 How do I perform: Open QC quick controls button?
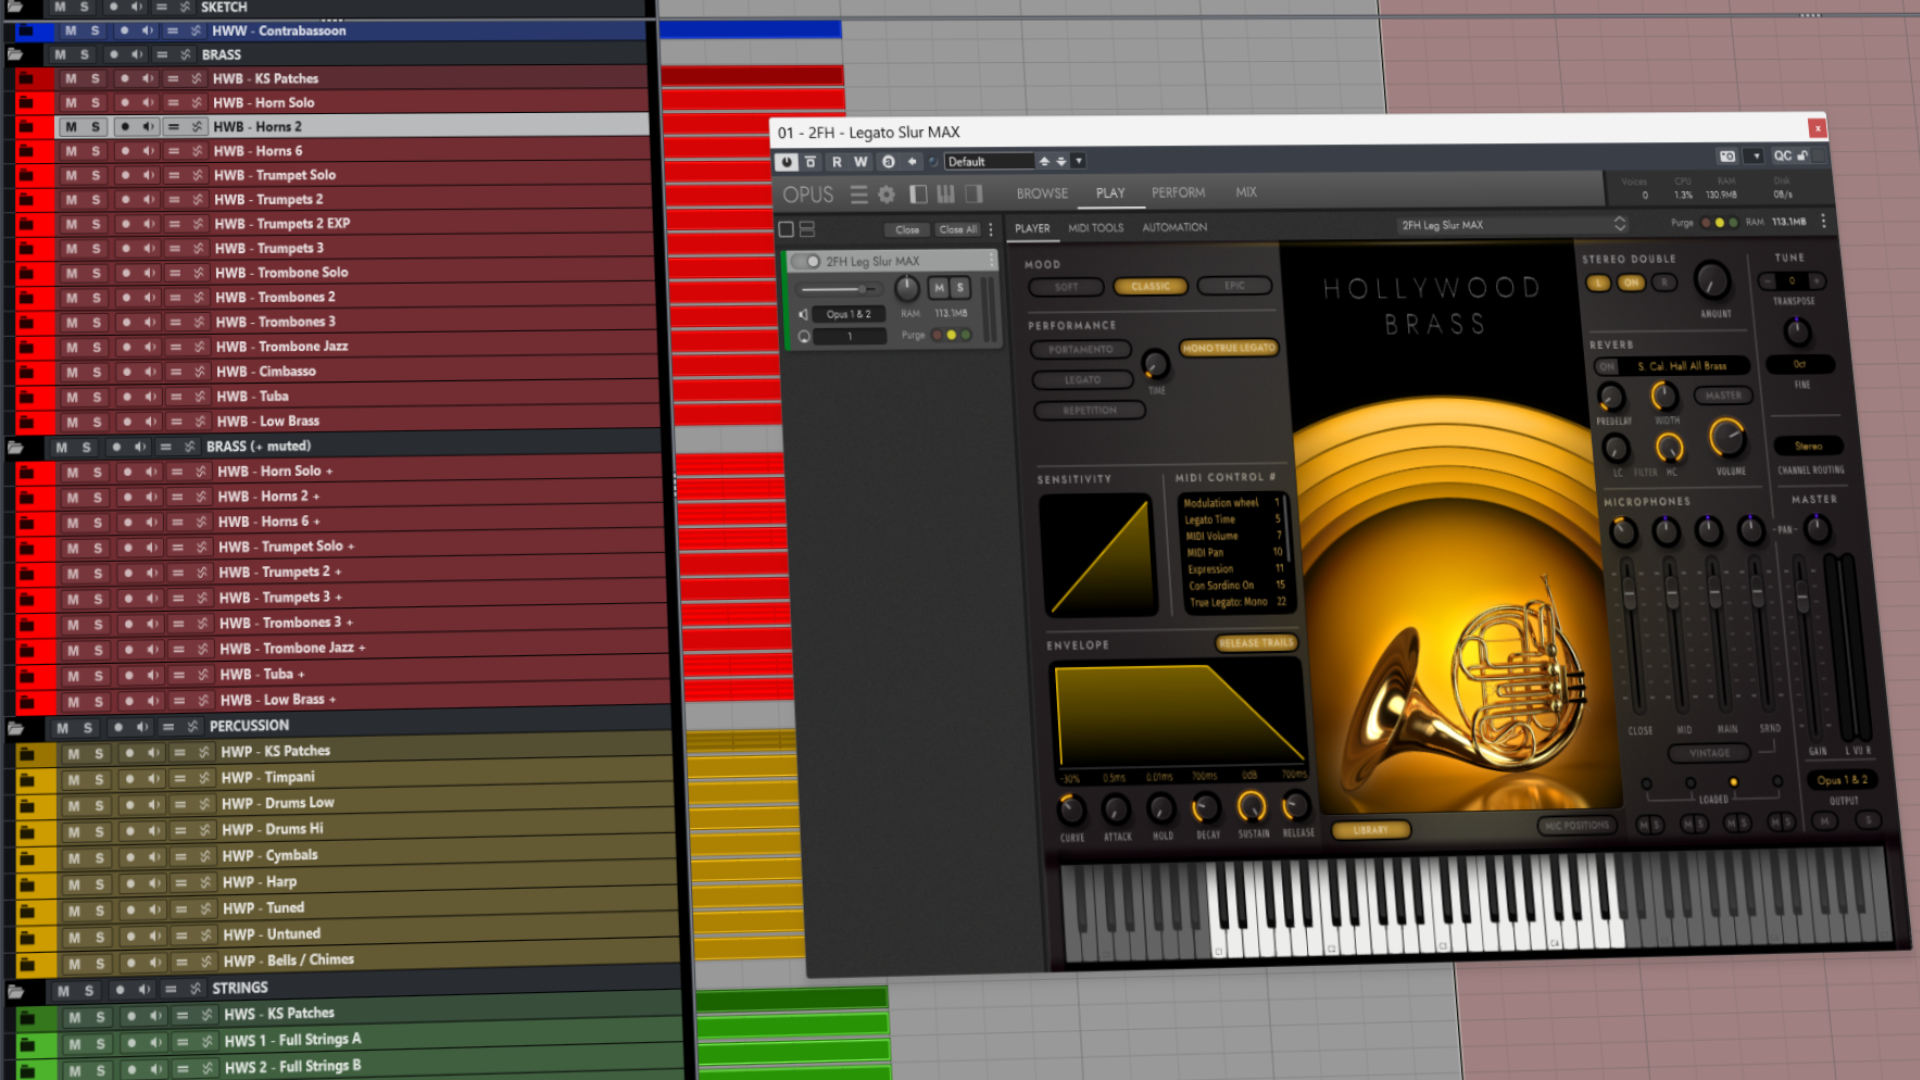1782,156
